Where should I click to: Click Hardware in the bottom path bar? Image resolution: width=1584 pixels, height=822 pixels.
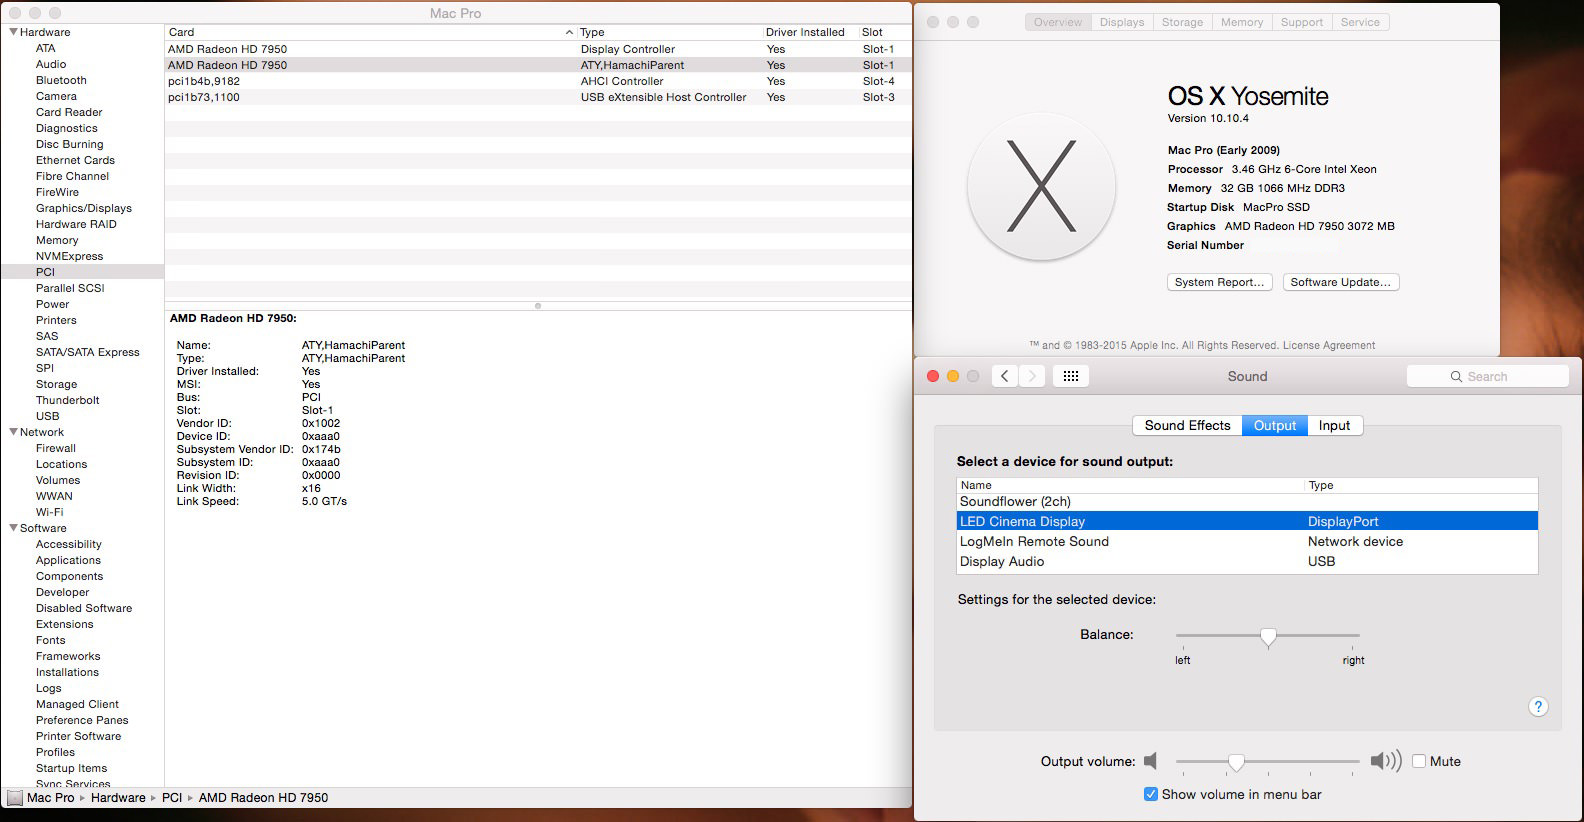coord(118,798)
